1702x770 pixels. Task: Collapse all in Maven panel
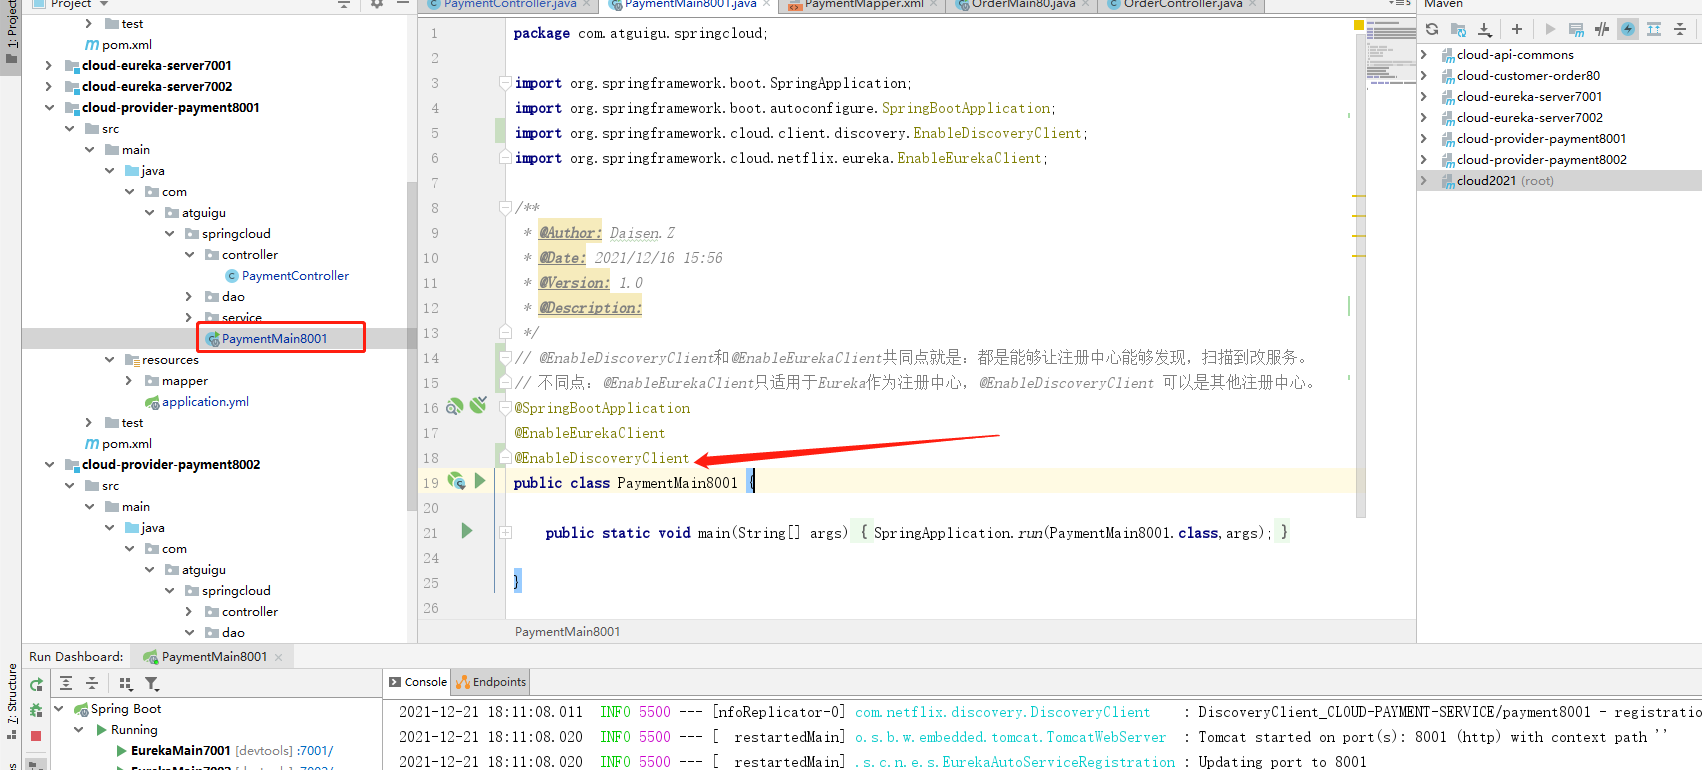coord(1680,29)
